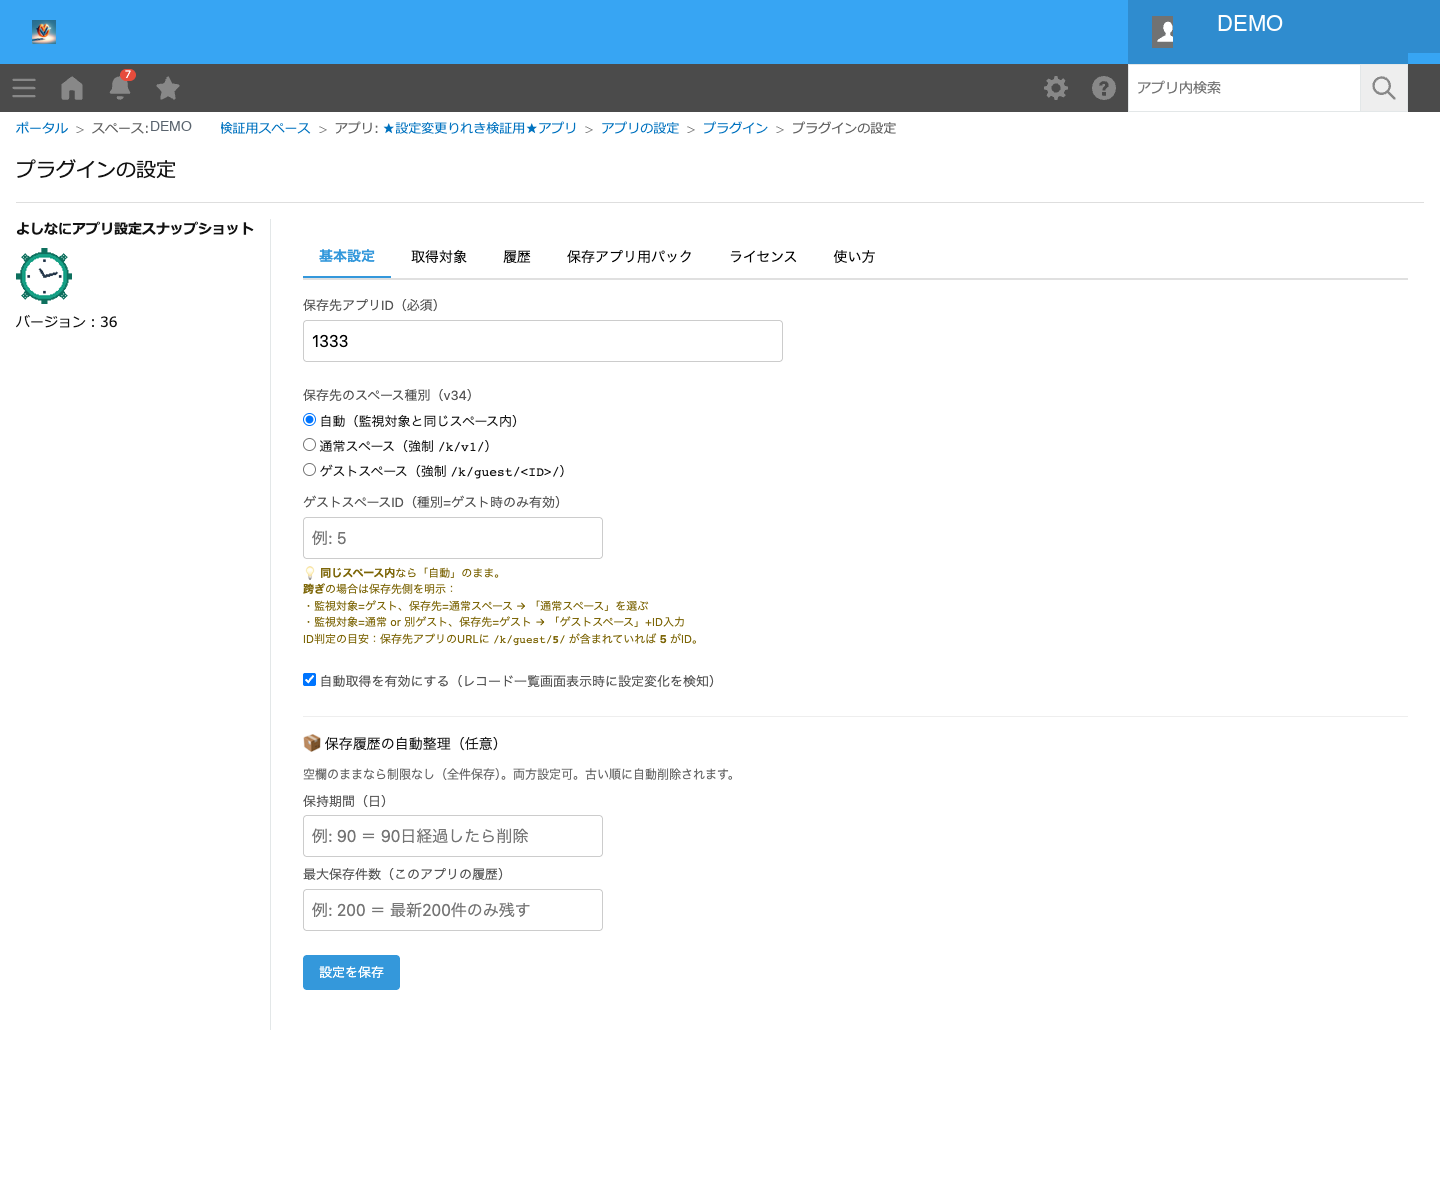Click the DEMO user name
Screen dimensions: 1440x1200
click(x=1250, y=24)
